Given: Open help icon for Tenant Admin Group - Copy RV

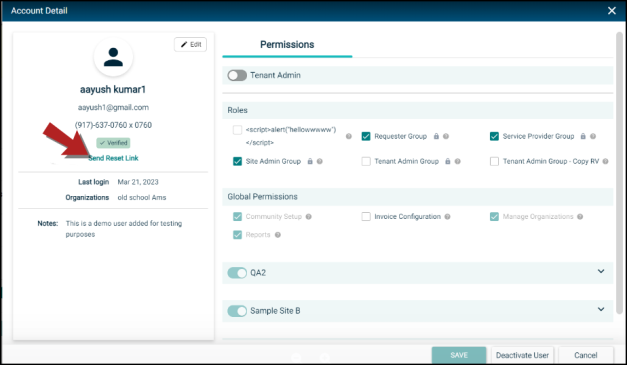Looking at the screenshot, I should pos(605,162).
